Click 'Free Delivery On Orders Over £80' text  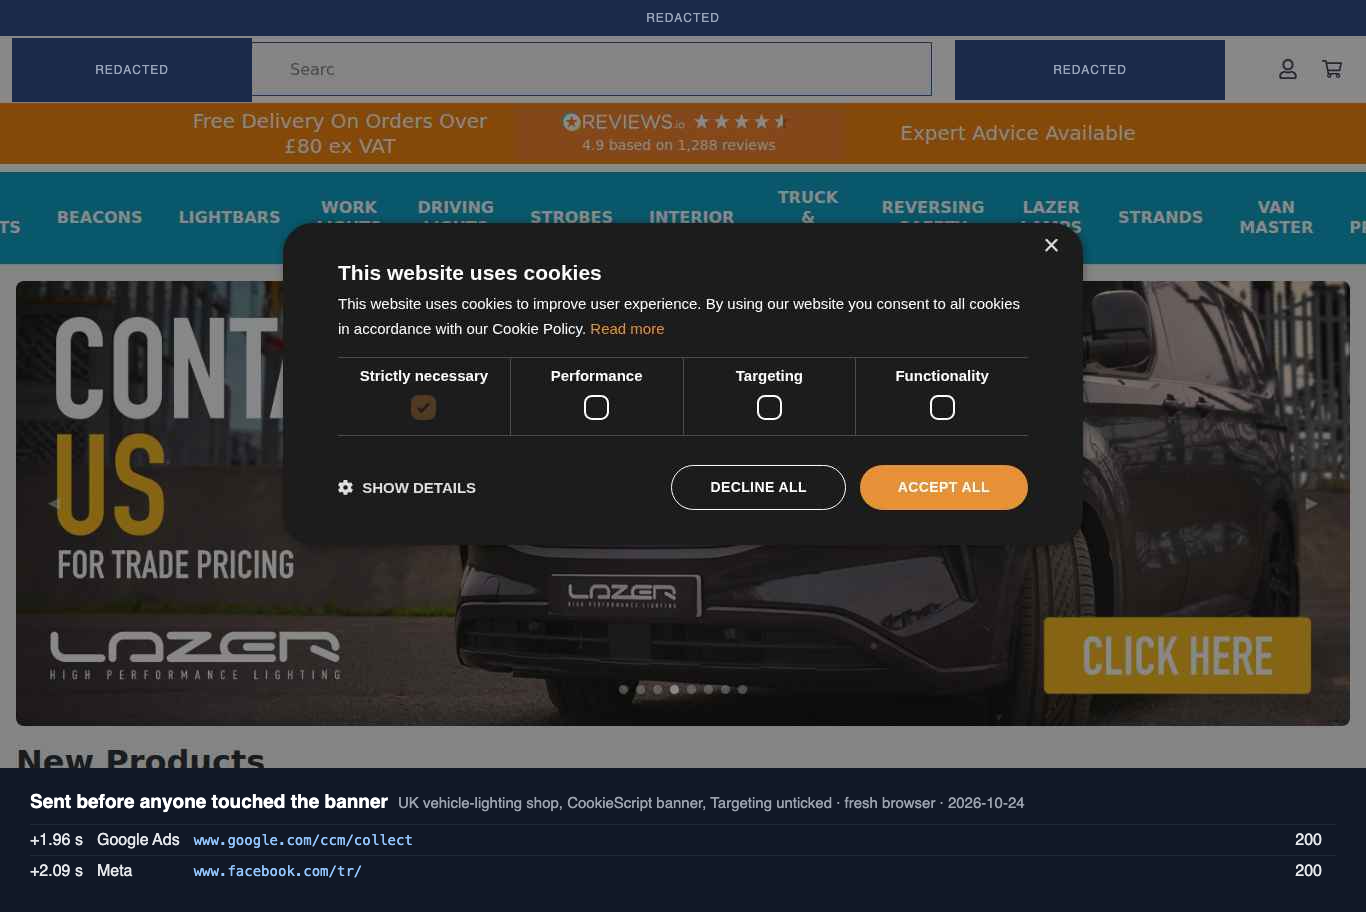[340, 133]
